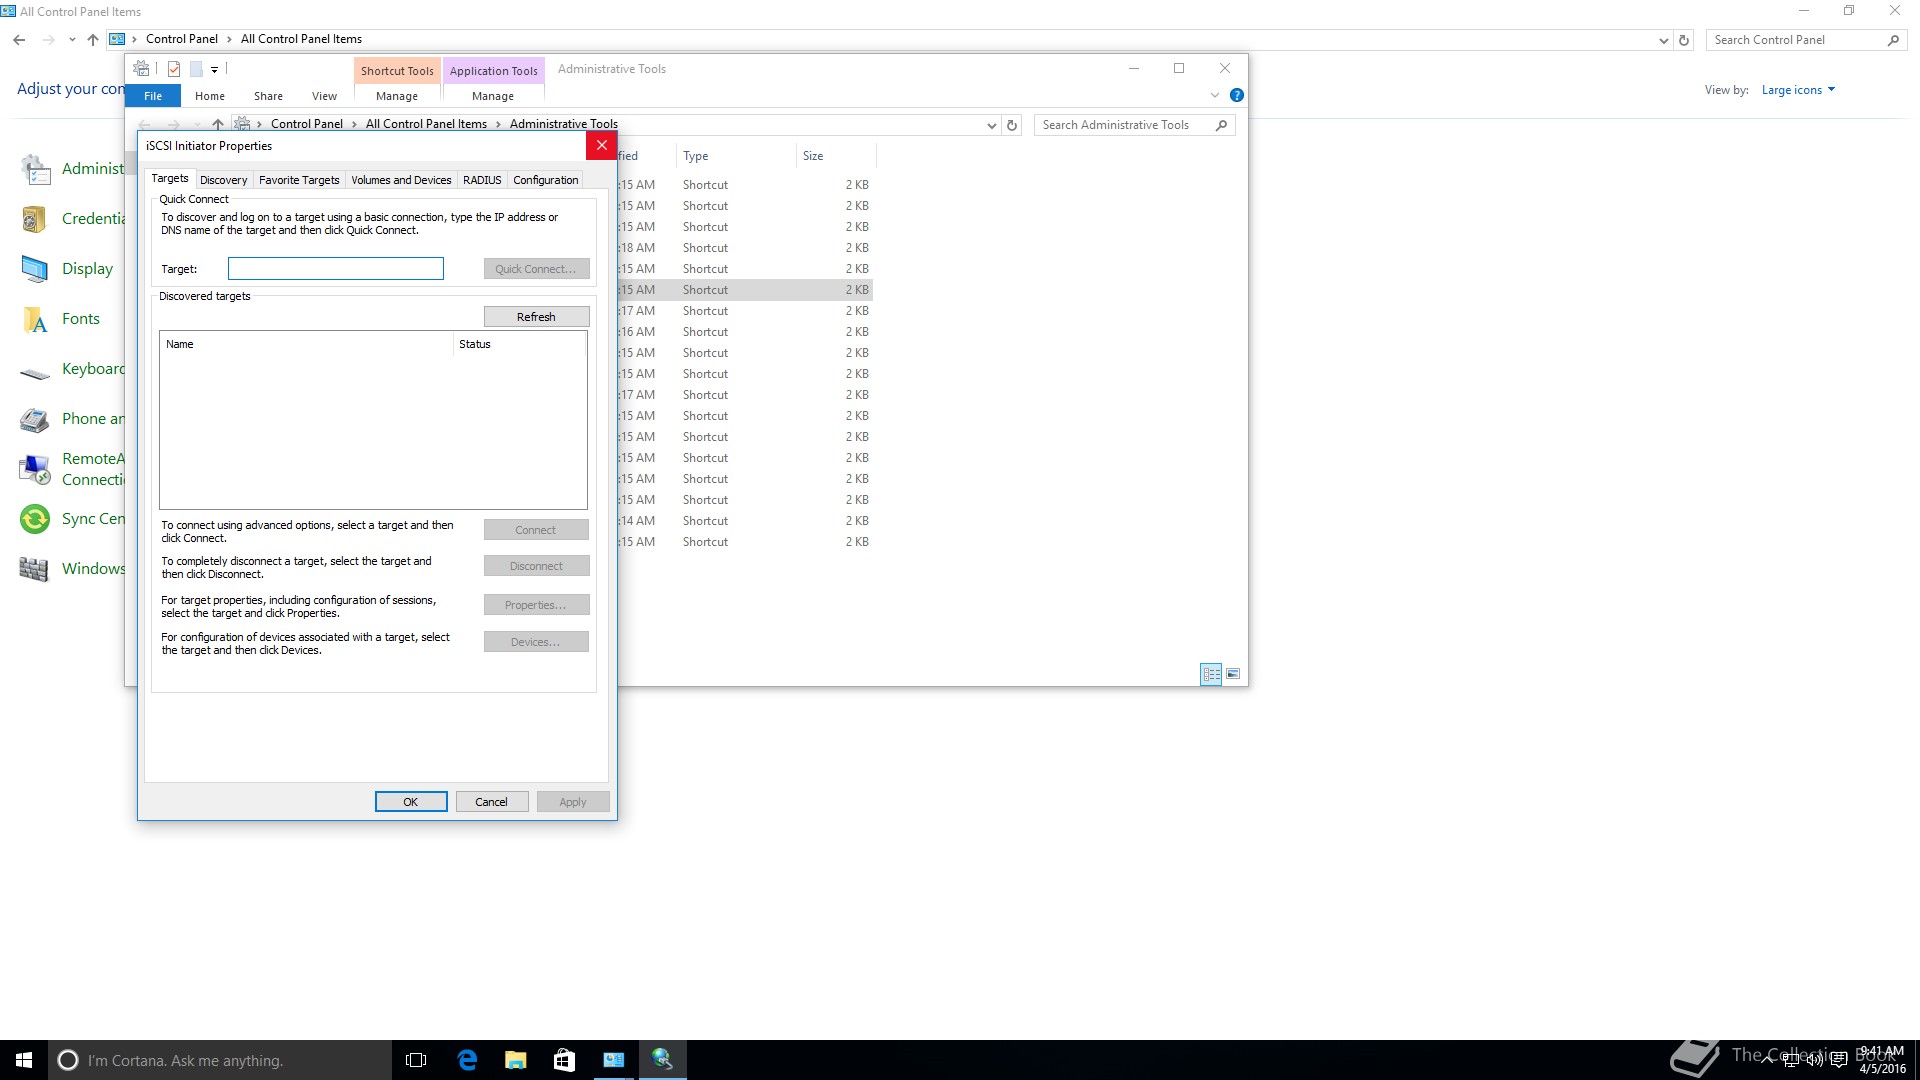Click the Explorer help question mark icon
1920x1080 pixels.
[x=1237, y=95]
